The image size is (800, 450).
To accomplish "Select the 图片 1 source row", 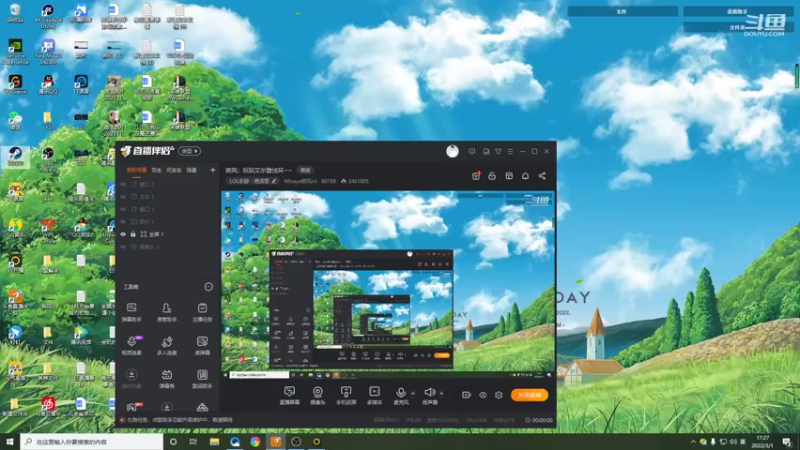I will click(x=168, y=221).
